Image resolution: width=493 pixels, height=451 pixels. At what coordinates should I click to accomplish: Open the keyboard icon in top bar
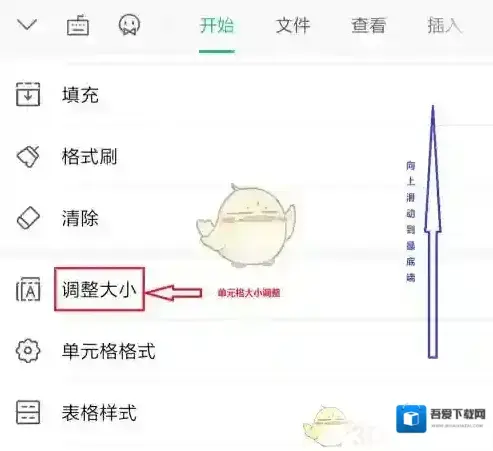coord(78,25)
